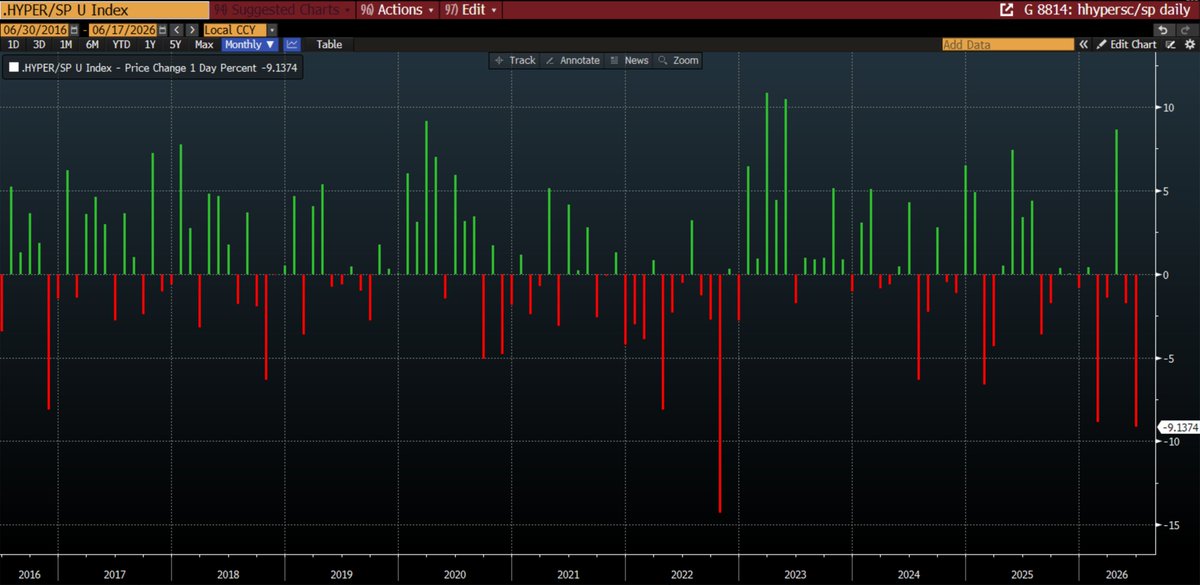
Task: Open the Local CCY currency dropdown
Action: (241, 30)
